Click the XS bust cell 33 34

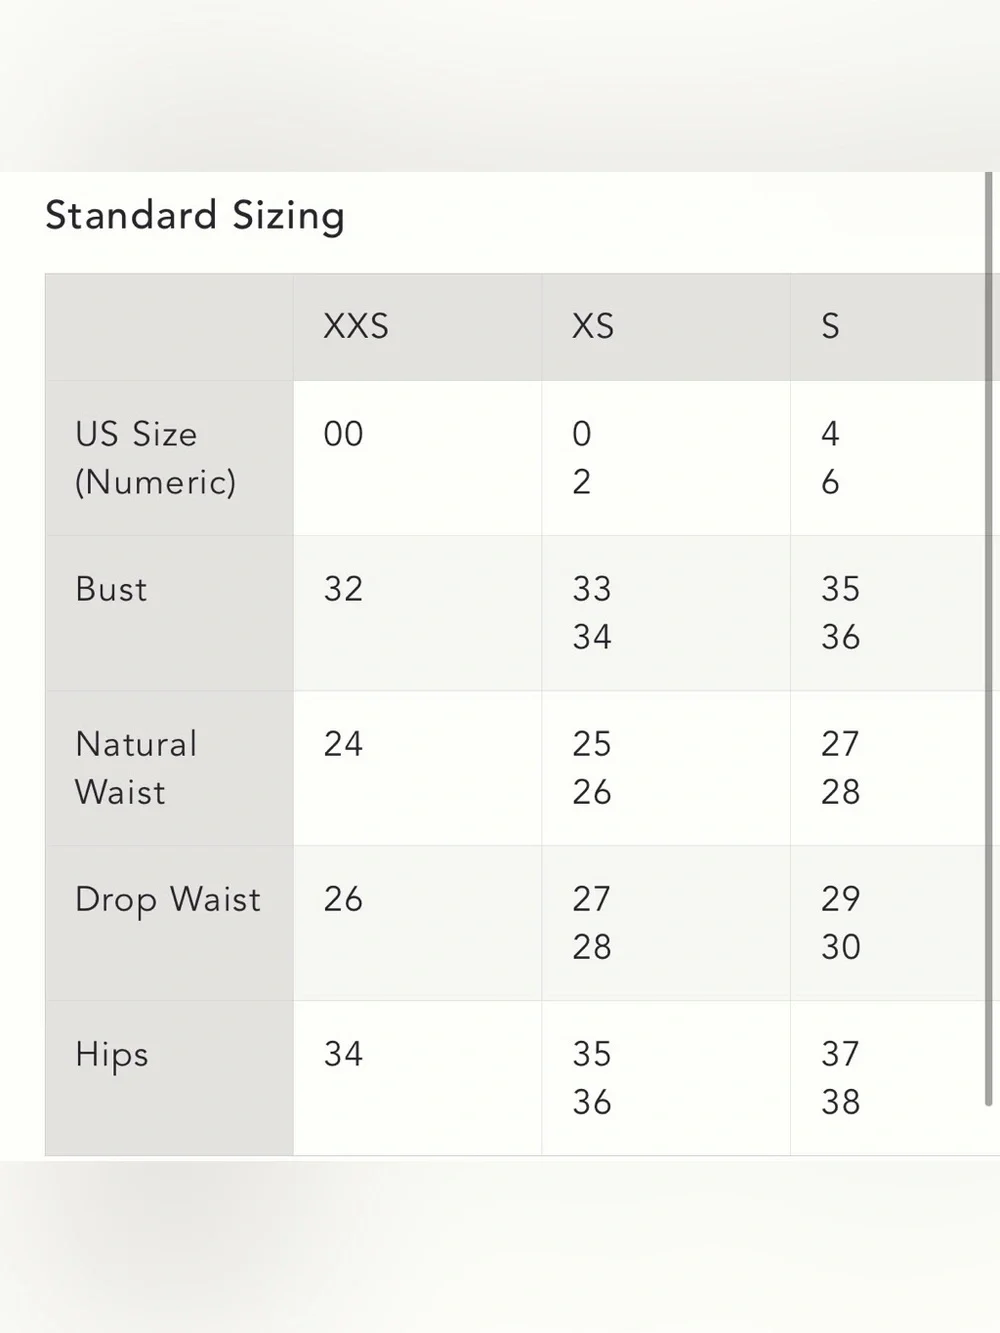(666, 613)
